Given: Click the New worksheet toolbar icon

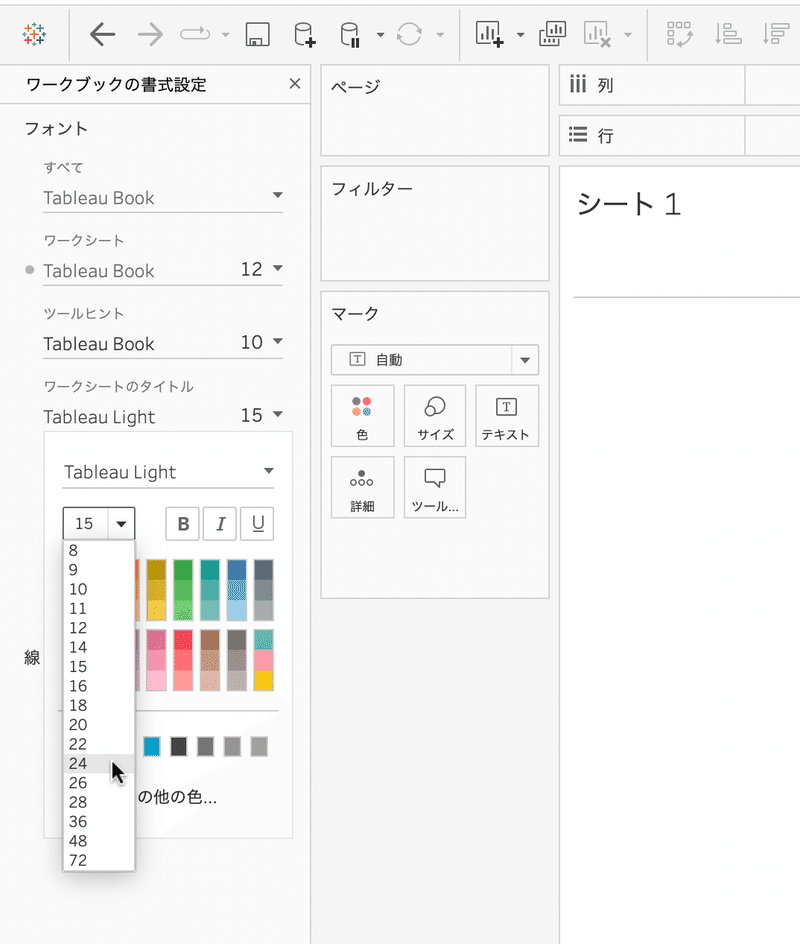Looking at the screenshot, I should coord(489,34).
